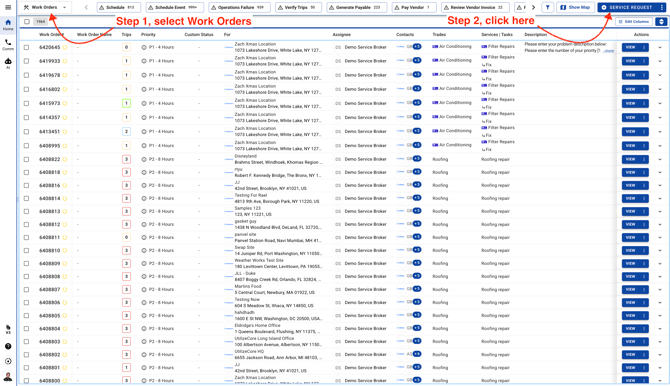
Task: Open the hamburger menu icon
Action: click(x=8, y=7)
